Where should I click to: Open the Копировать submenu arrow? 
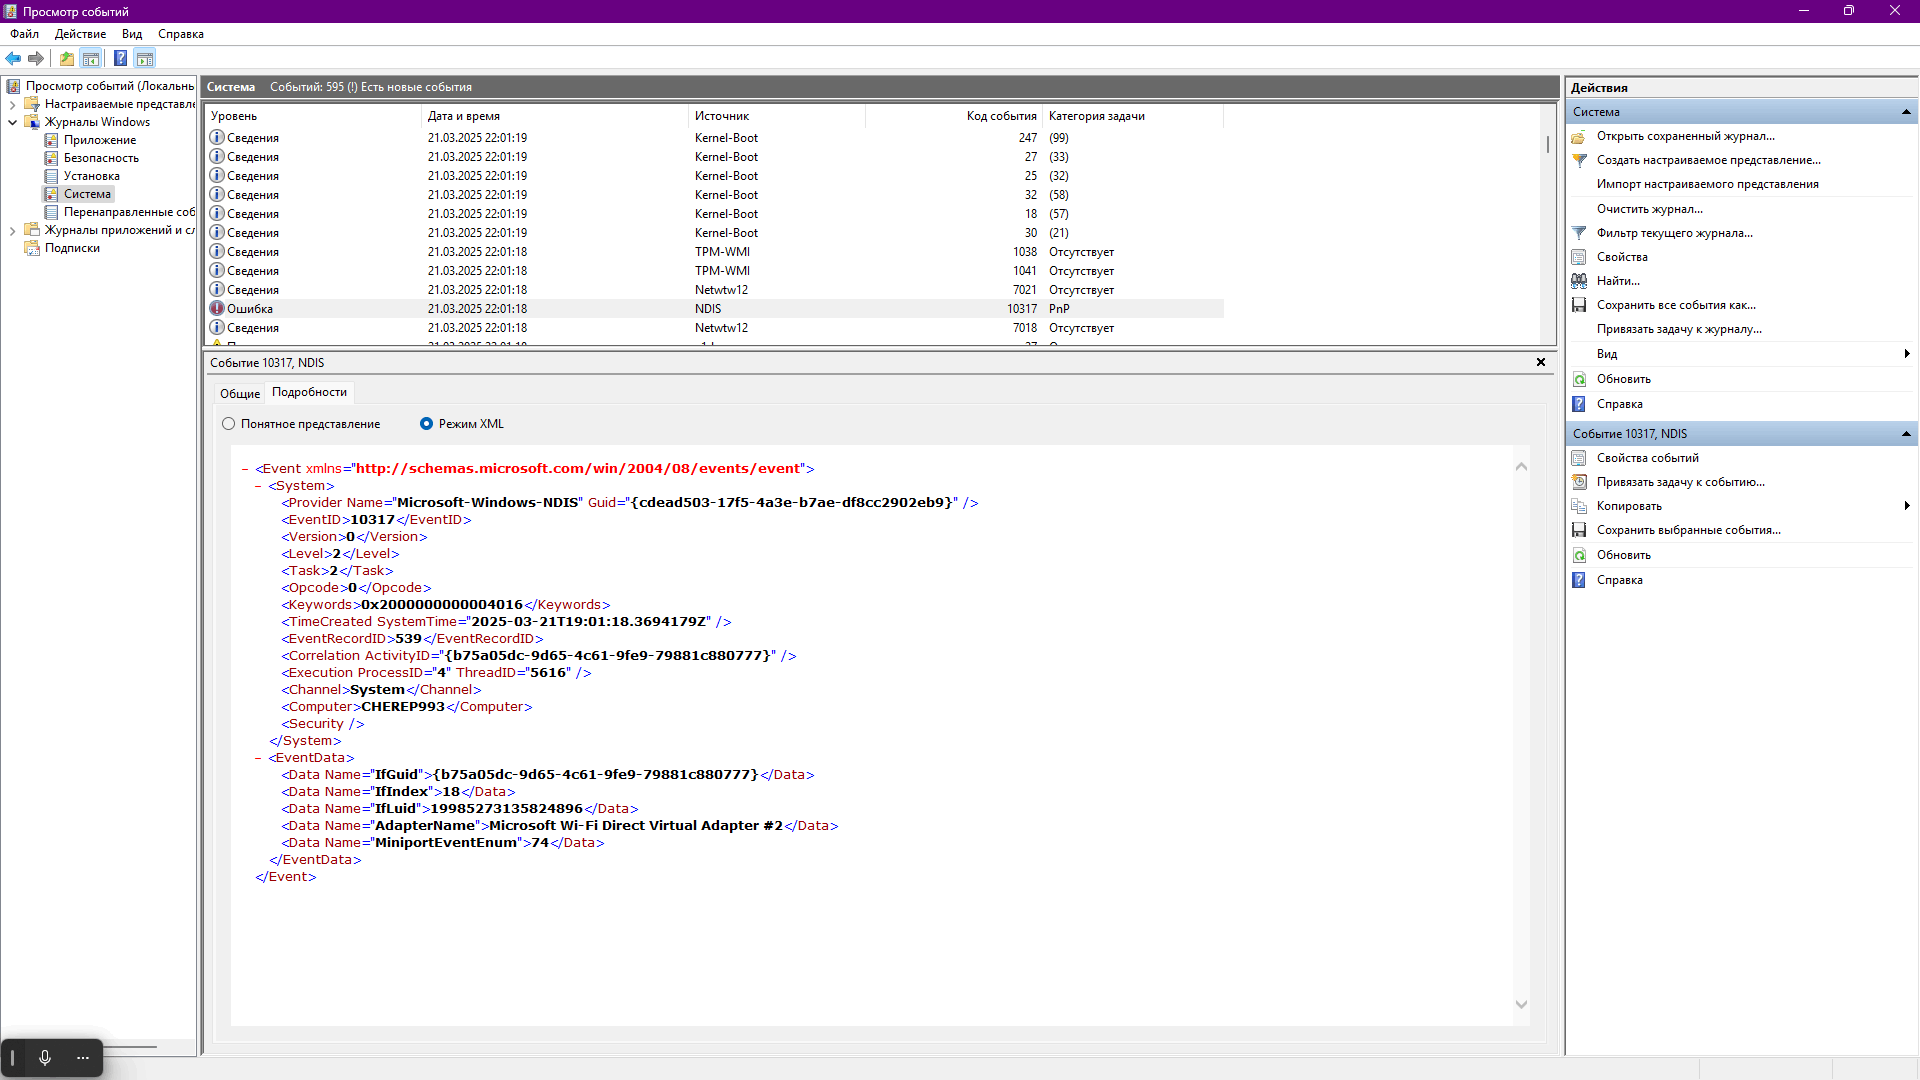tap(1907, 506)
